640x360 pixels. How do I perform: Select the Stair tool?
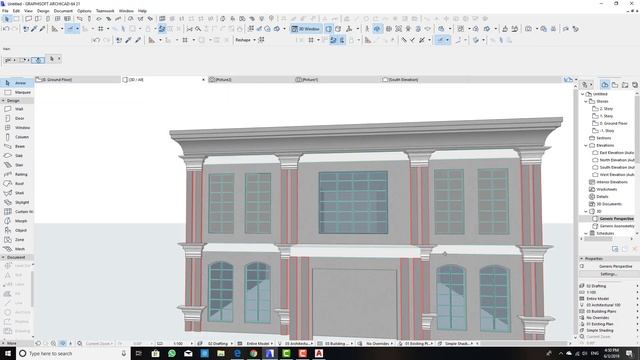(x=16, y=165)
